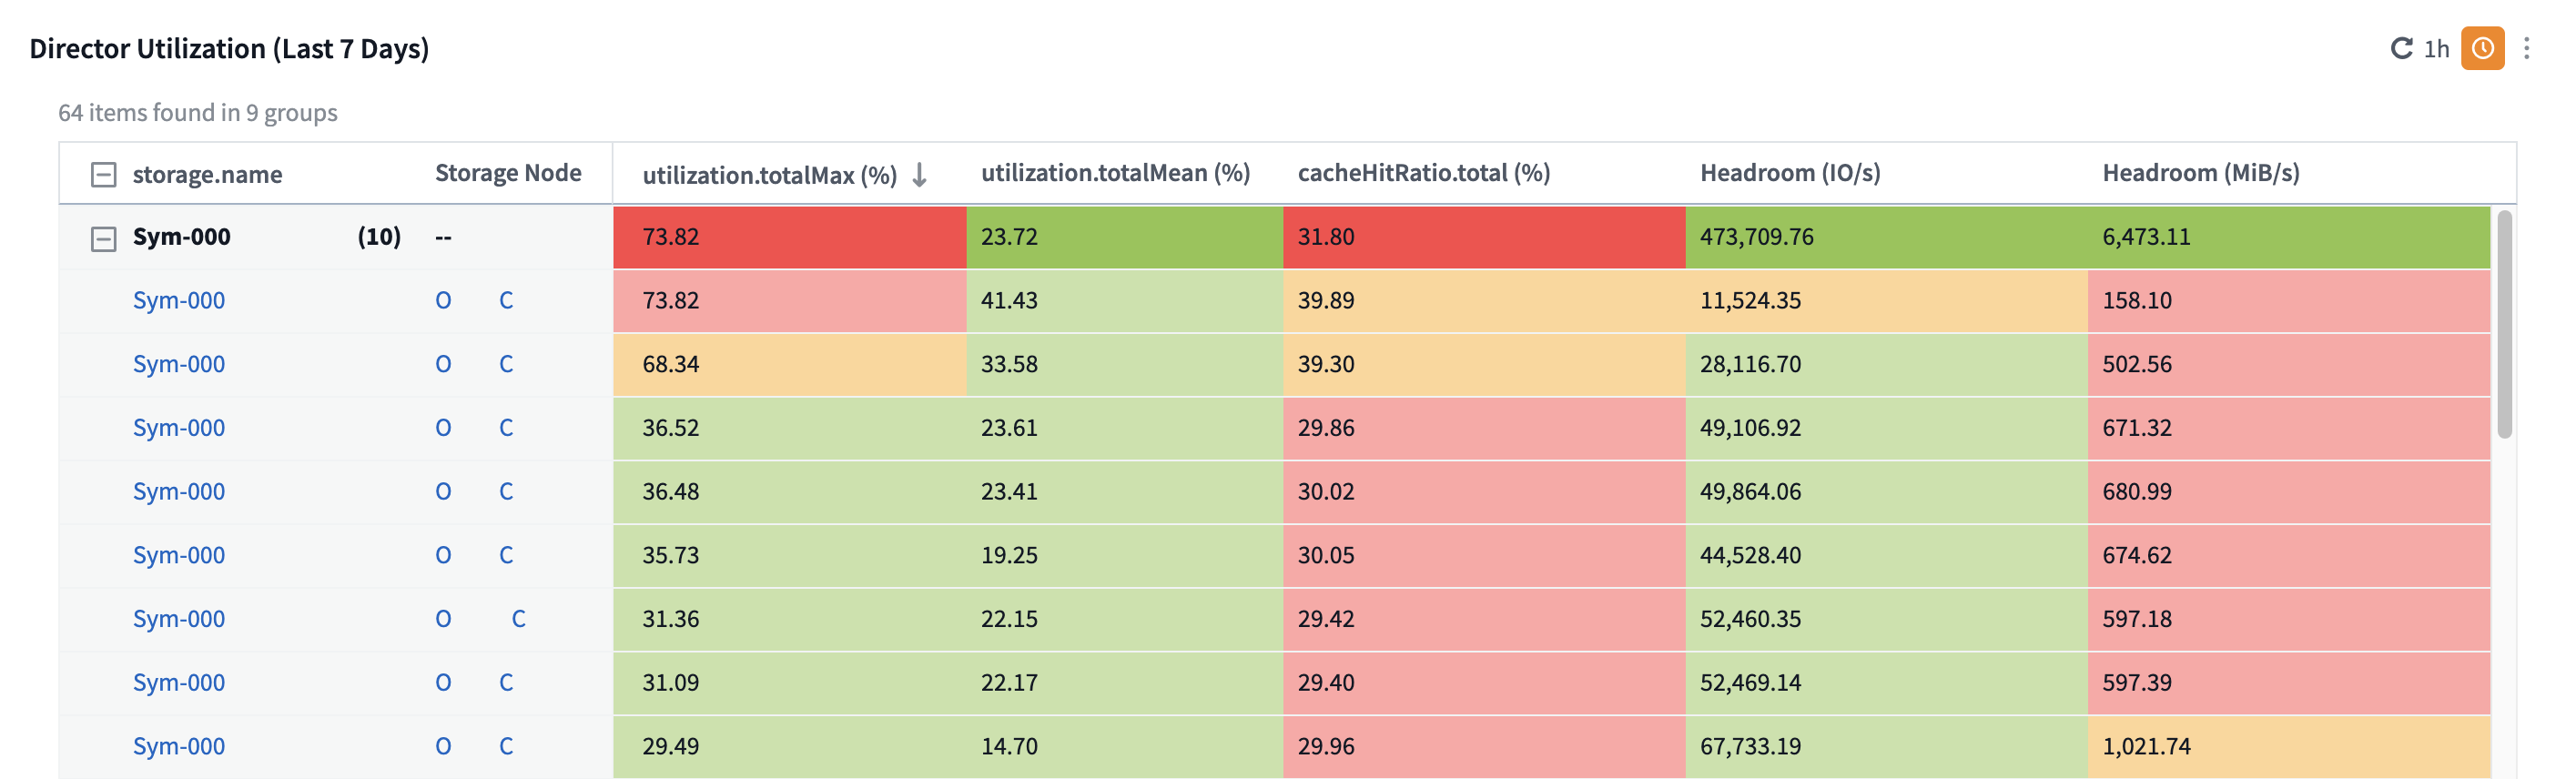The height and width of the screenshot is (779, 2576).
Task: Click the C storage node link in the 31.36 row
Action: point(518,619)
